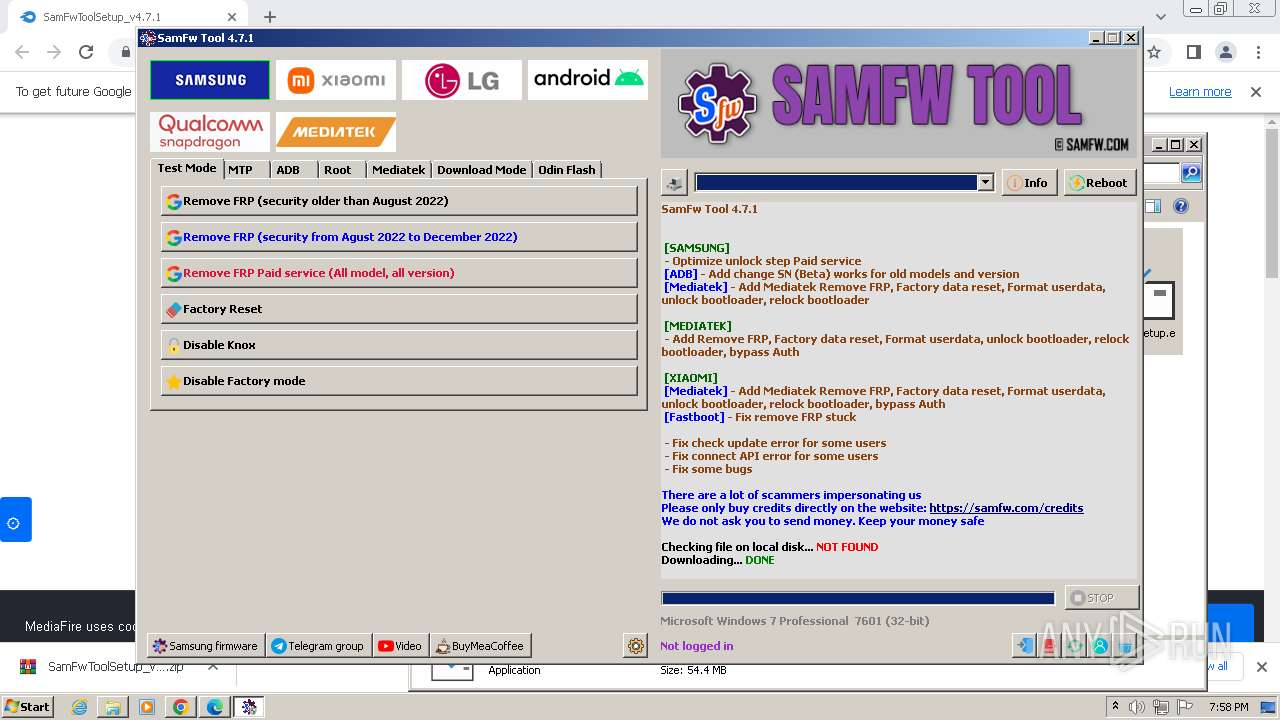Open Windows Media Player from the taskbar
The width and height of the screenshot is (1280, 720).
(x=147, y=707)
